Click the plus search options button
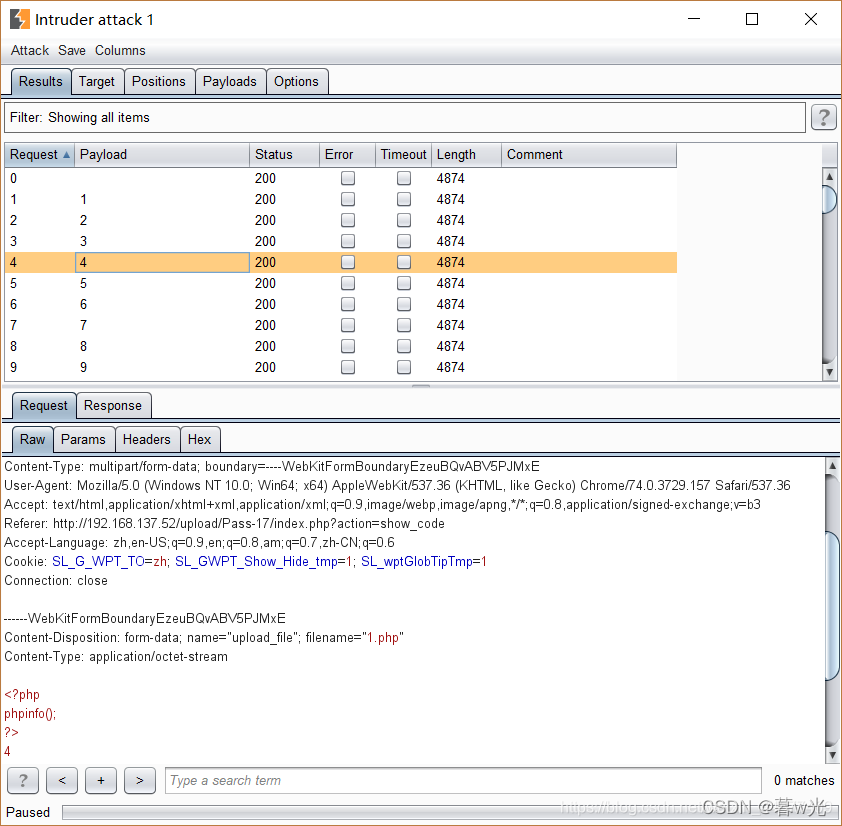842x826 pixels. pyautogui.click(x=101, y=780)
